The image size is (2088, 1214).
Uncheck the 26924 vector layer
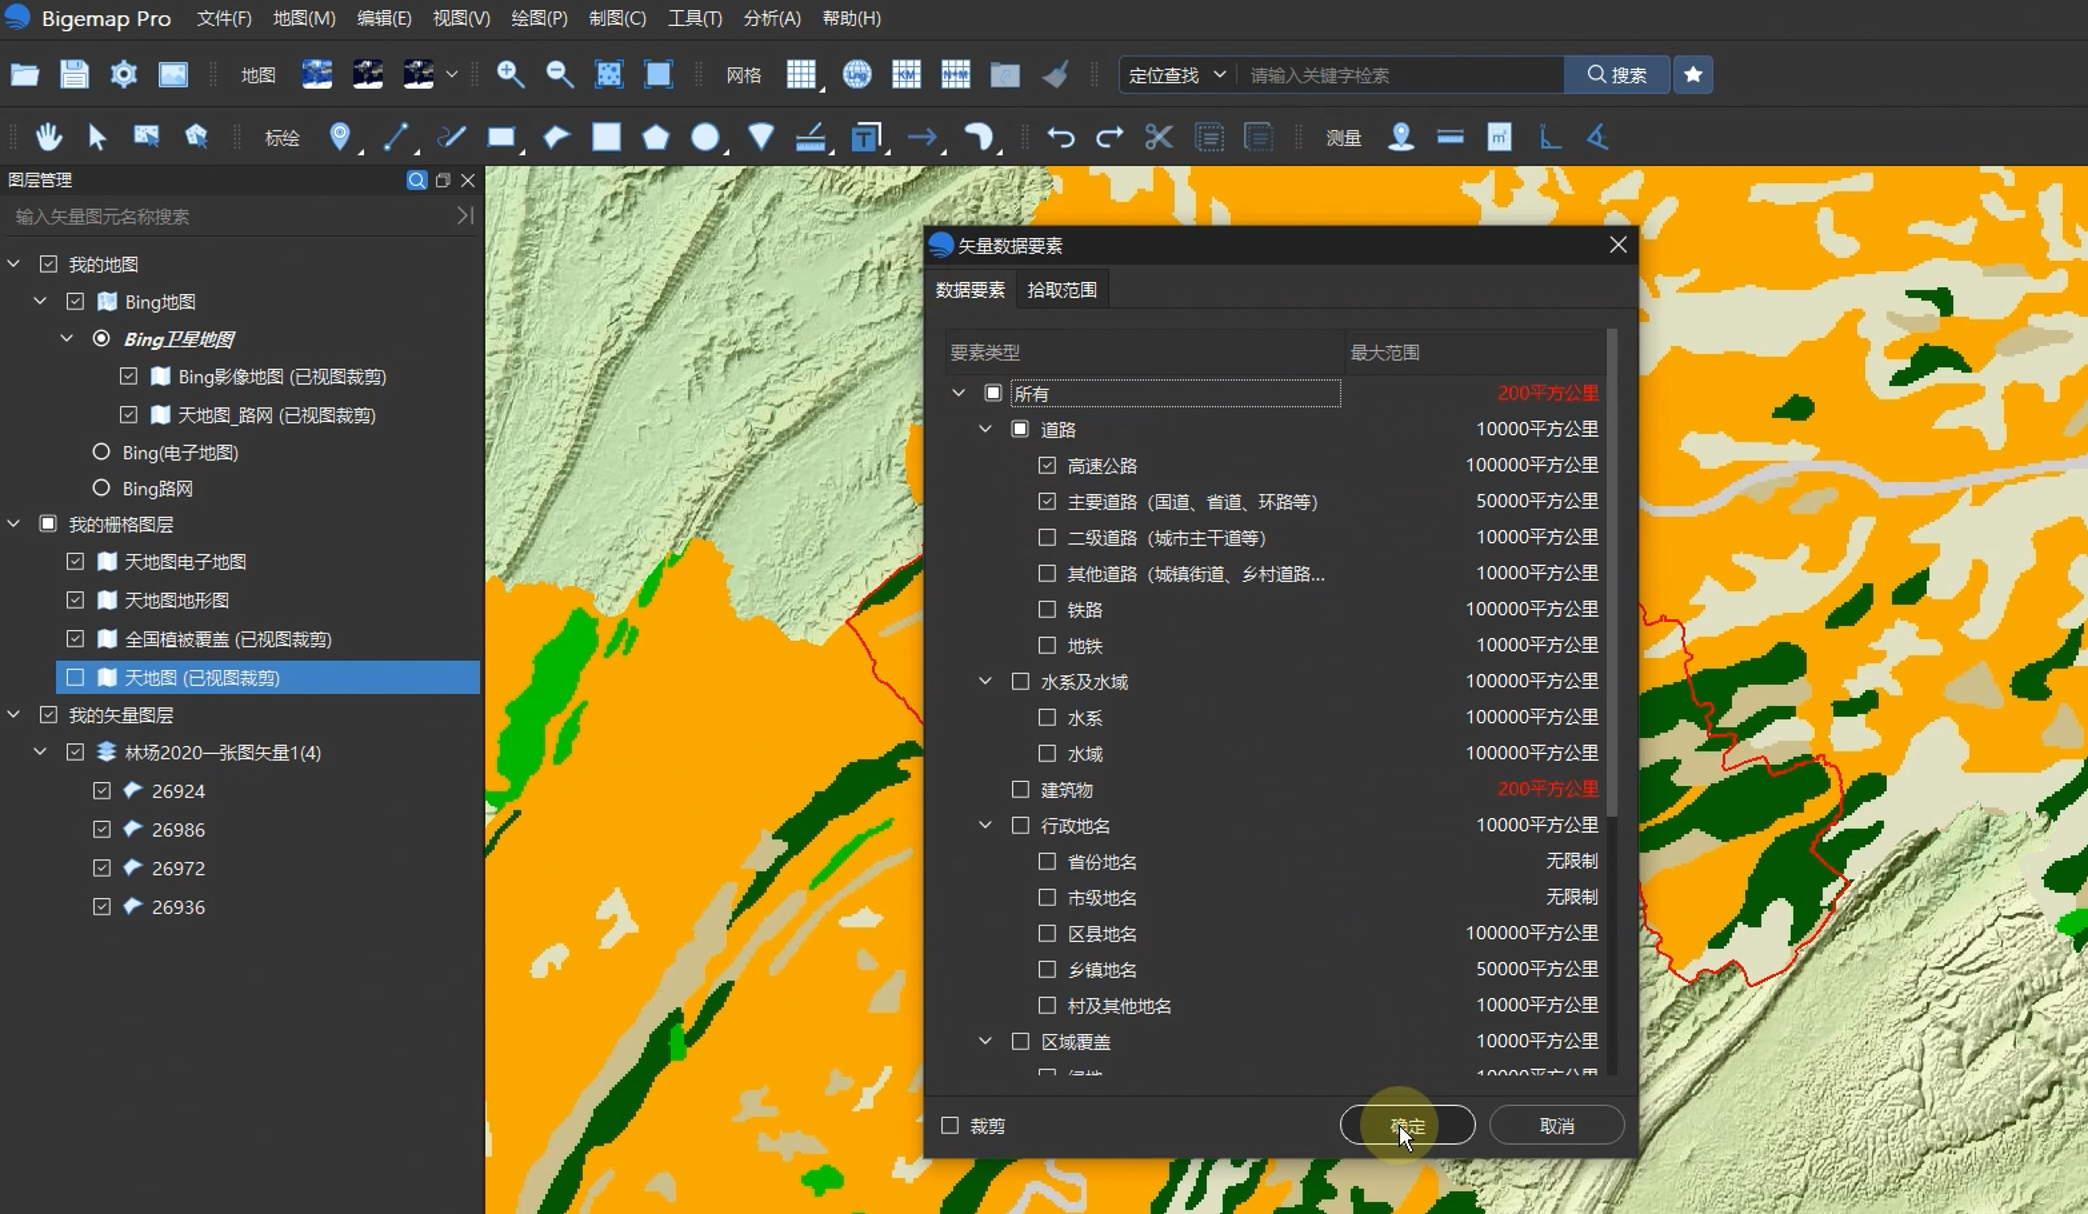point(101,790)
